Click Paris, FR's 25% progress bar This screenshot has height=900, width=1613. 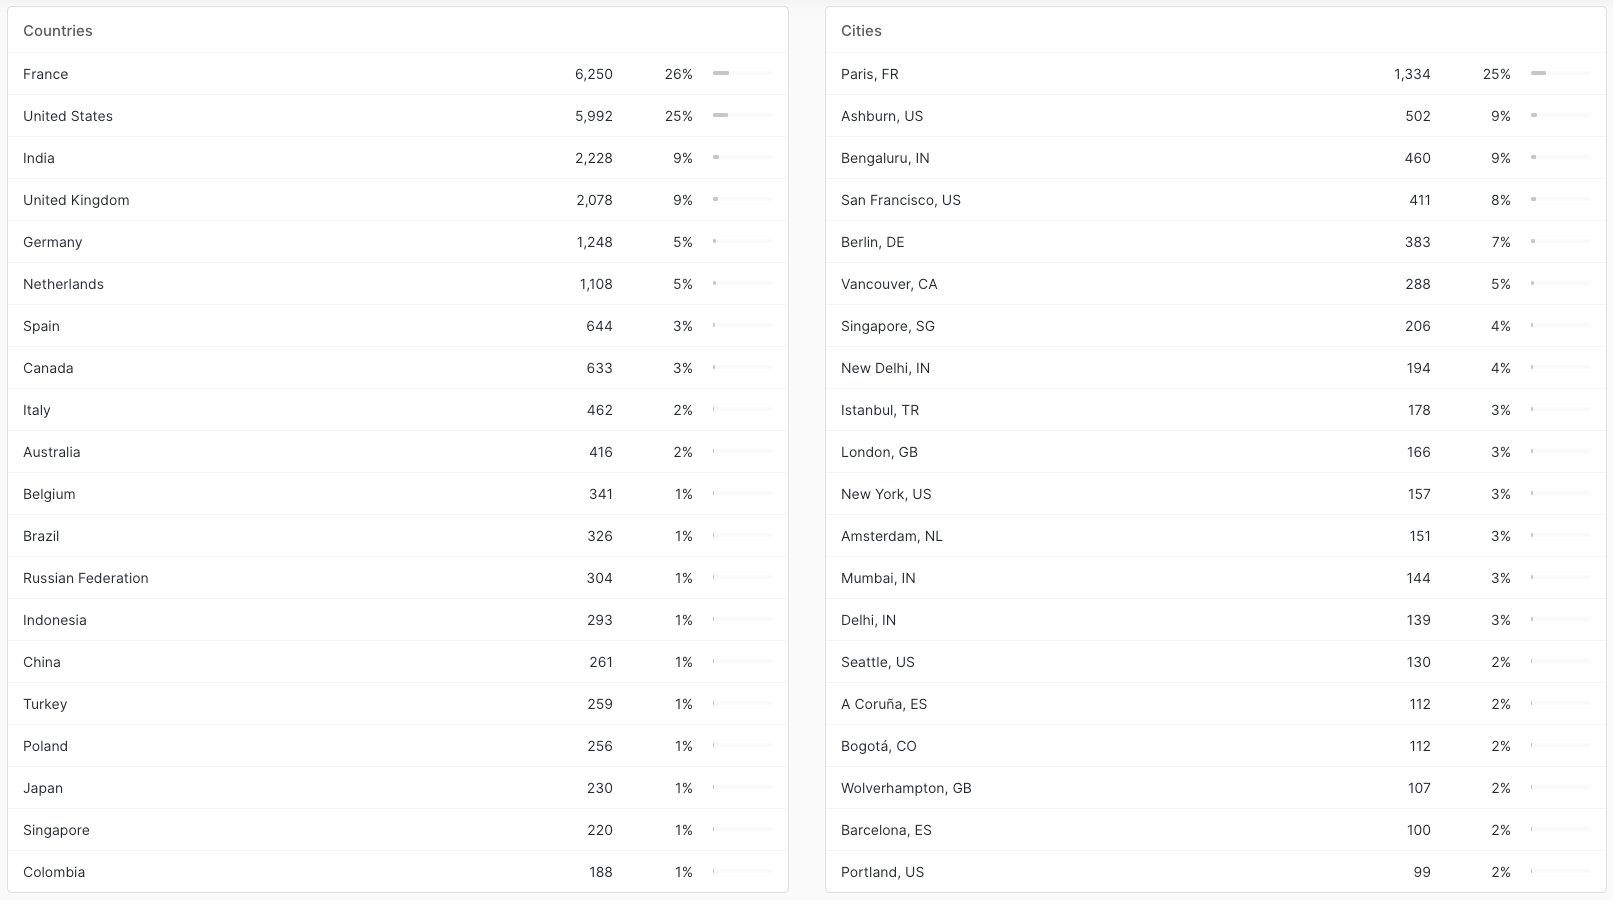click(1560, 73)
